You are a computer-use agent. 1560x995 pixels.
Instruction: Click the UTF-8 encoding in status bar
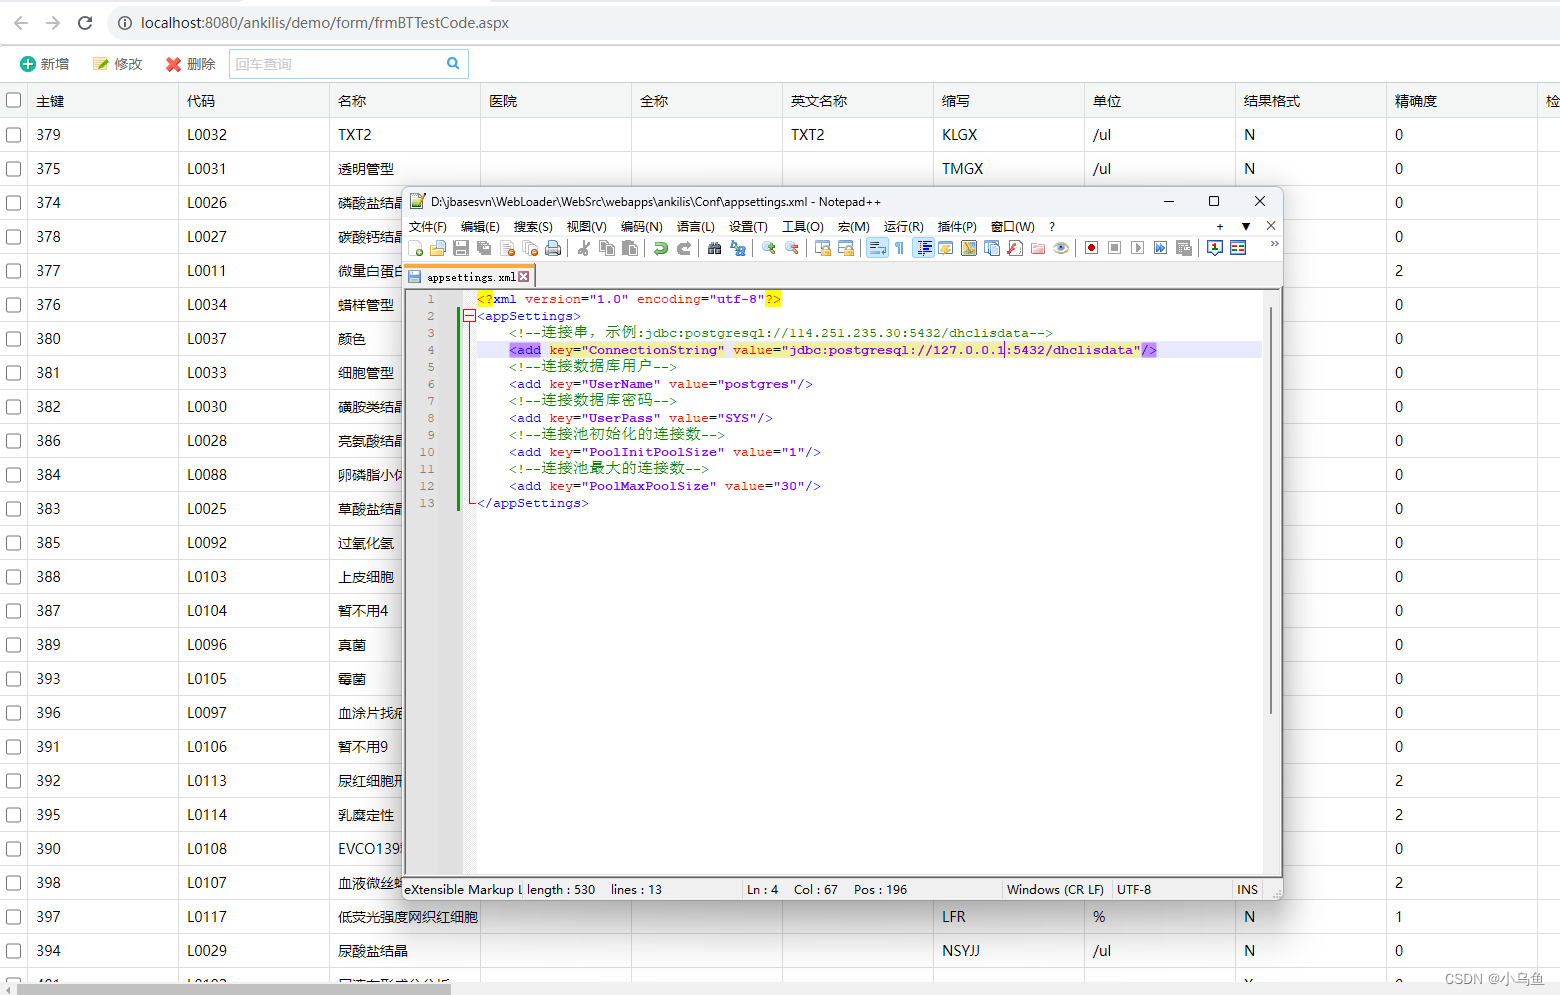point(1134,889)
